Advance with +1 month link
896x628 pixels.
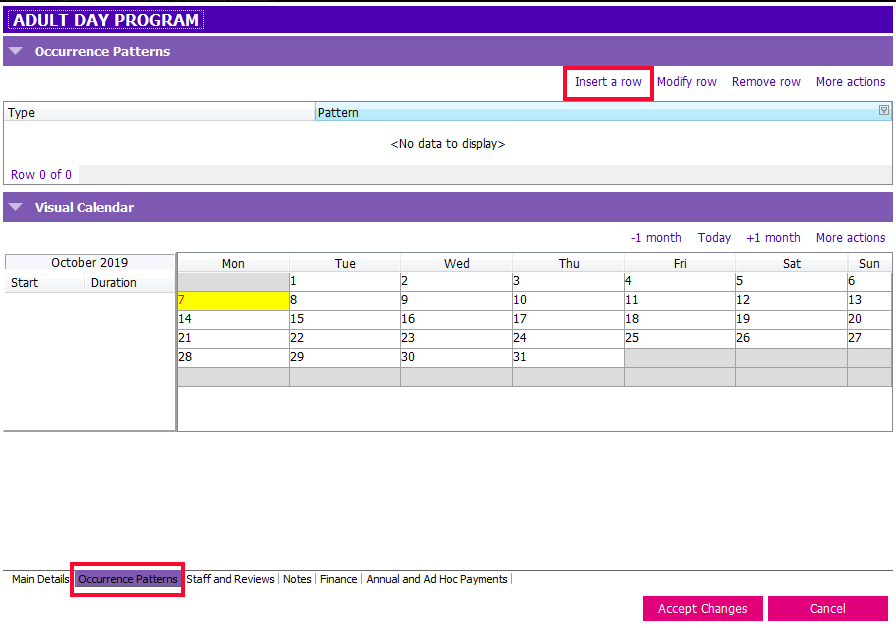(x=773, y=238)
